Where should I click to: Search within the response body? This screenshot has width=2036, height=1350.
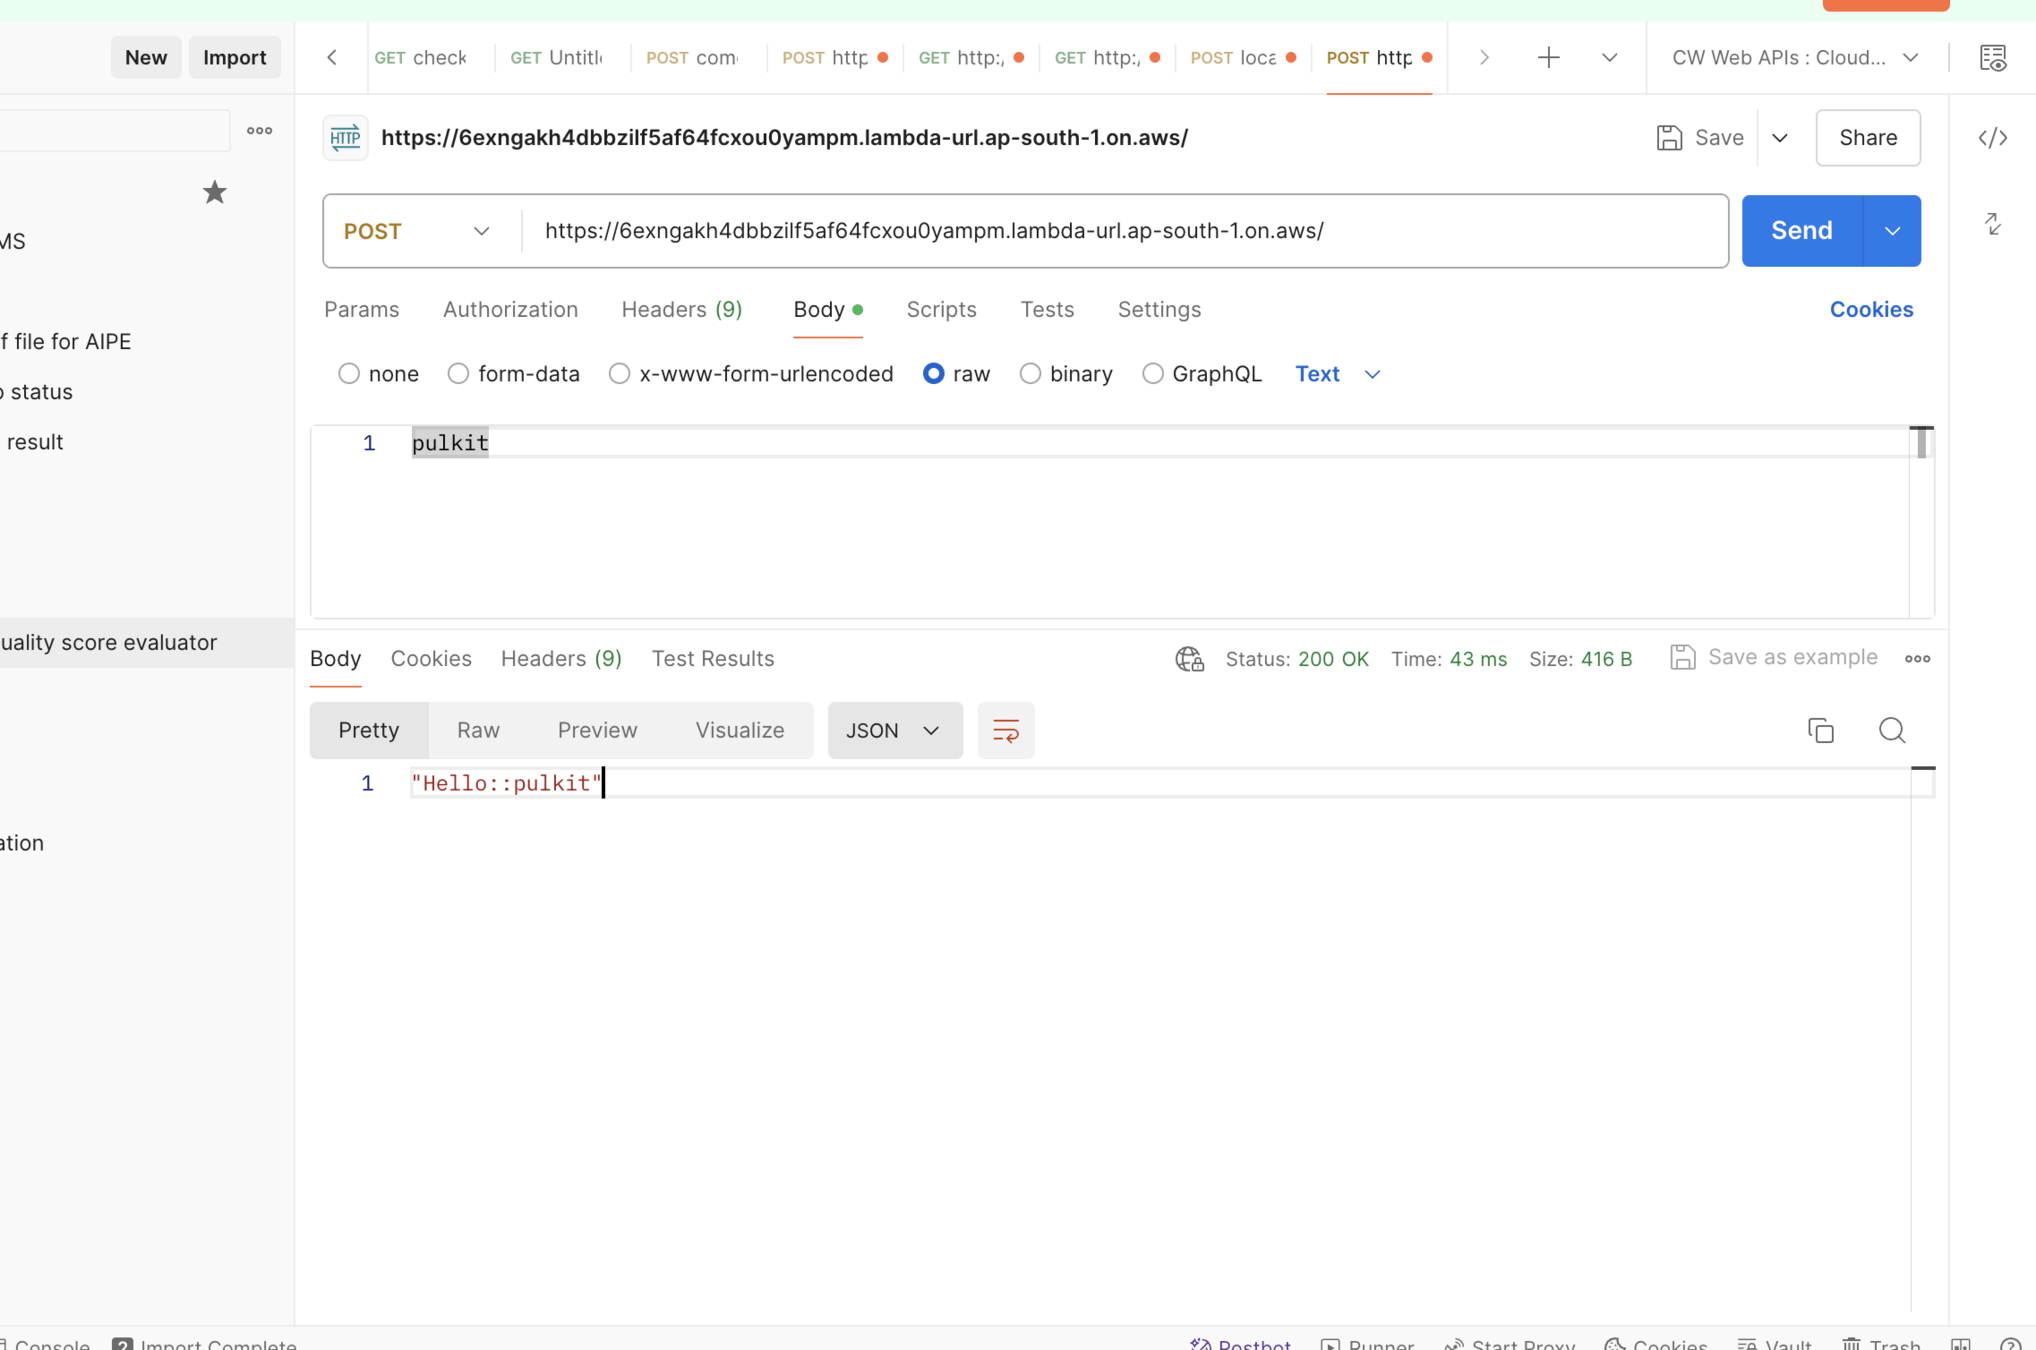(x=1891, y=731)
